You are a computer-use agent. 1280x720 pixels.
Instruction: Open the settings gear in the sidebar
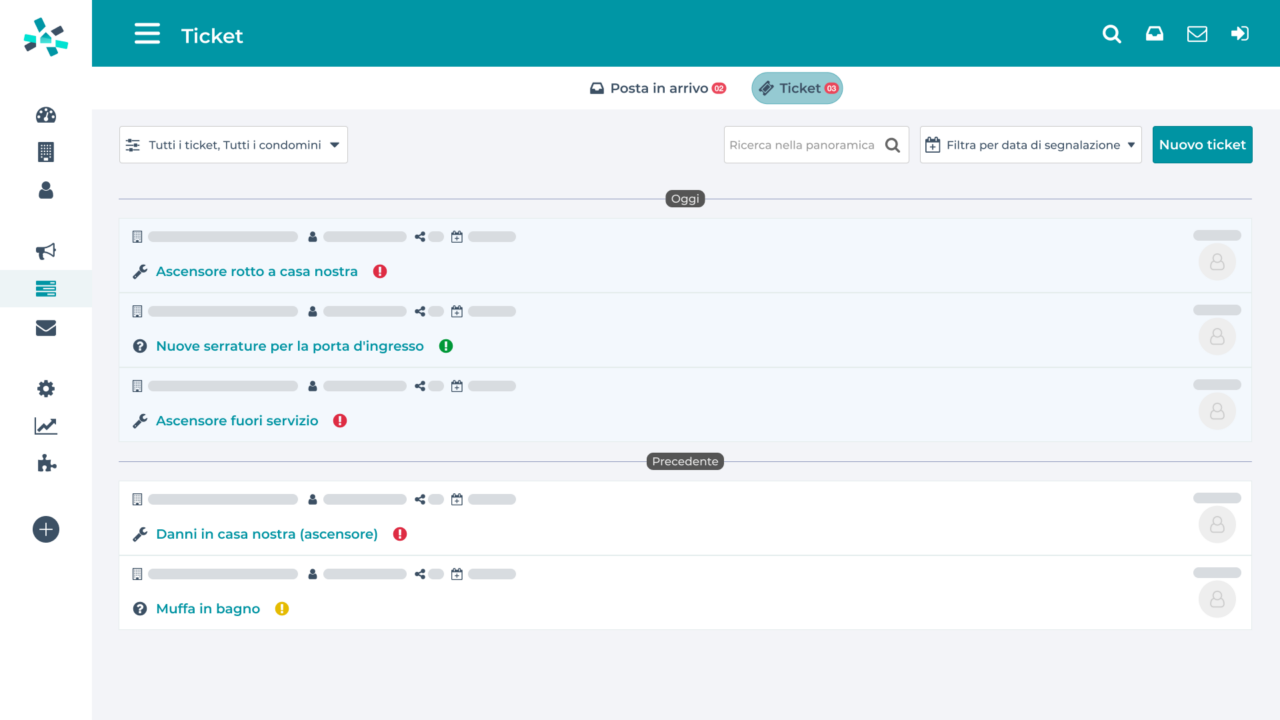[46, 388]
